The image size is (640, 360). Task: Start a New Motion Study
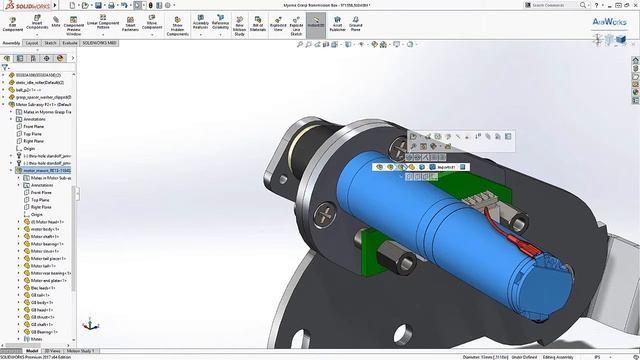coord(239,26)
